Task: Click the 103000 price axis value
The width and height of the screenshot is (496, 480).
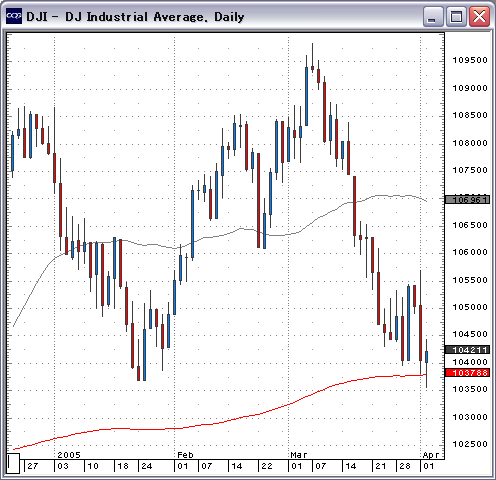Action: (470, 417)
